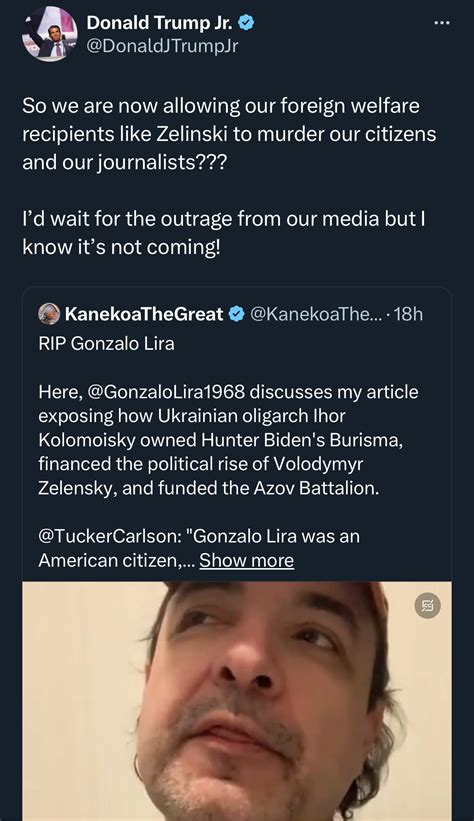Viewport: 474px width, 821px height.
Task: Play the Gonzalo Lira video thumbnail
Action: click(237, 701)
